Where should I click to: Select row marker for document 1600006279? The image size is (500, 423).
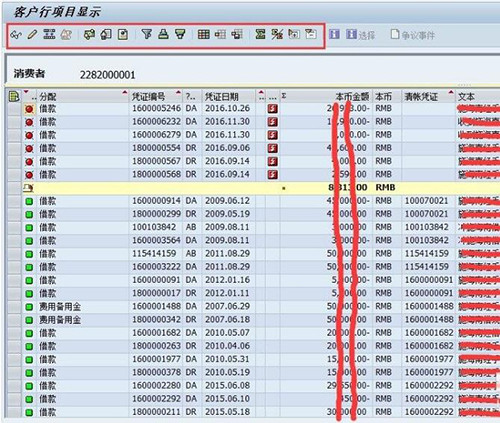[14, 135]
